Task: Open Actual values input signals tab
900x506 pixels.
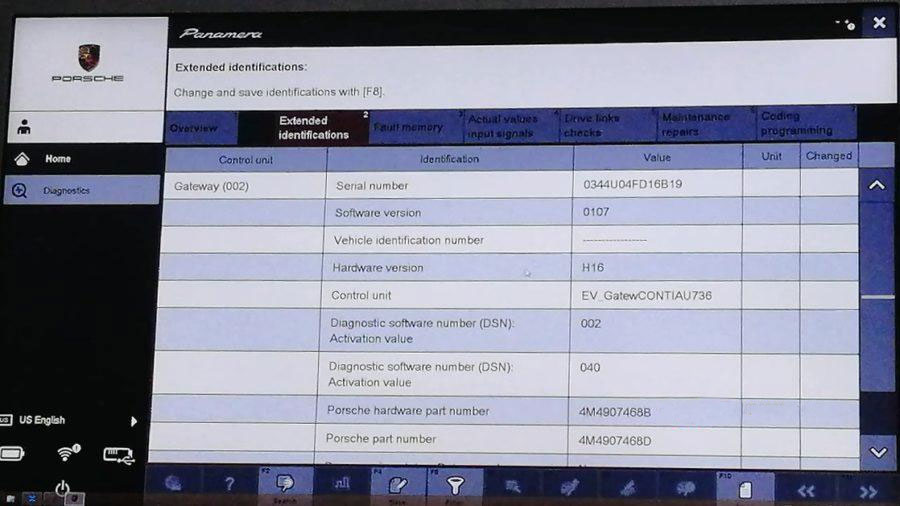Action: pos(510,126)
